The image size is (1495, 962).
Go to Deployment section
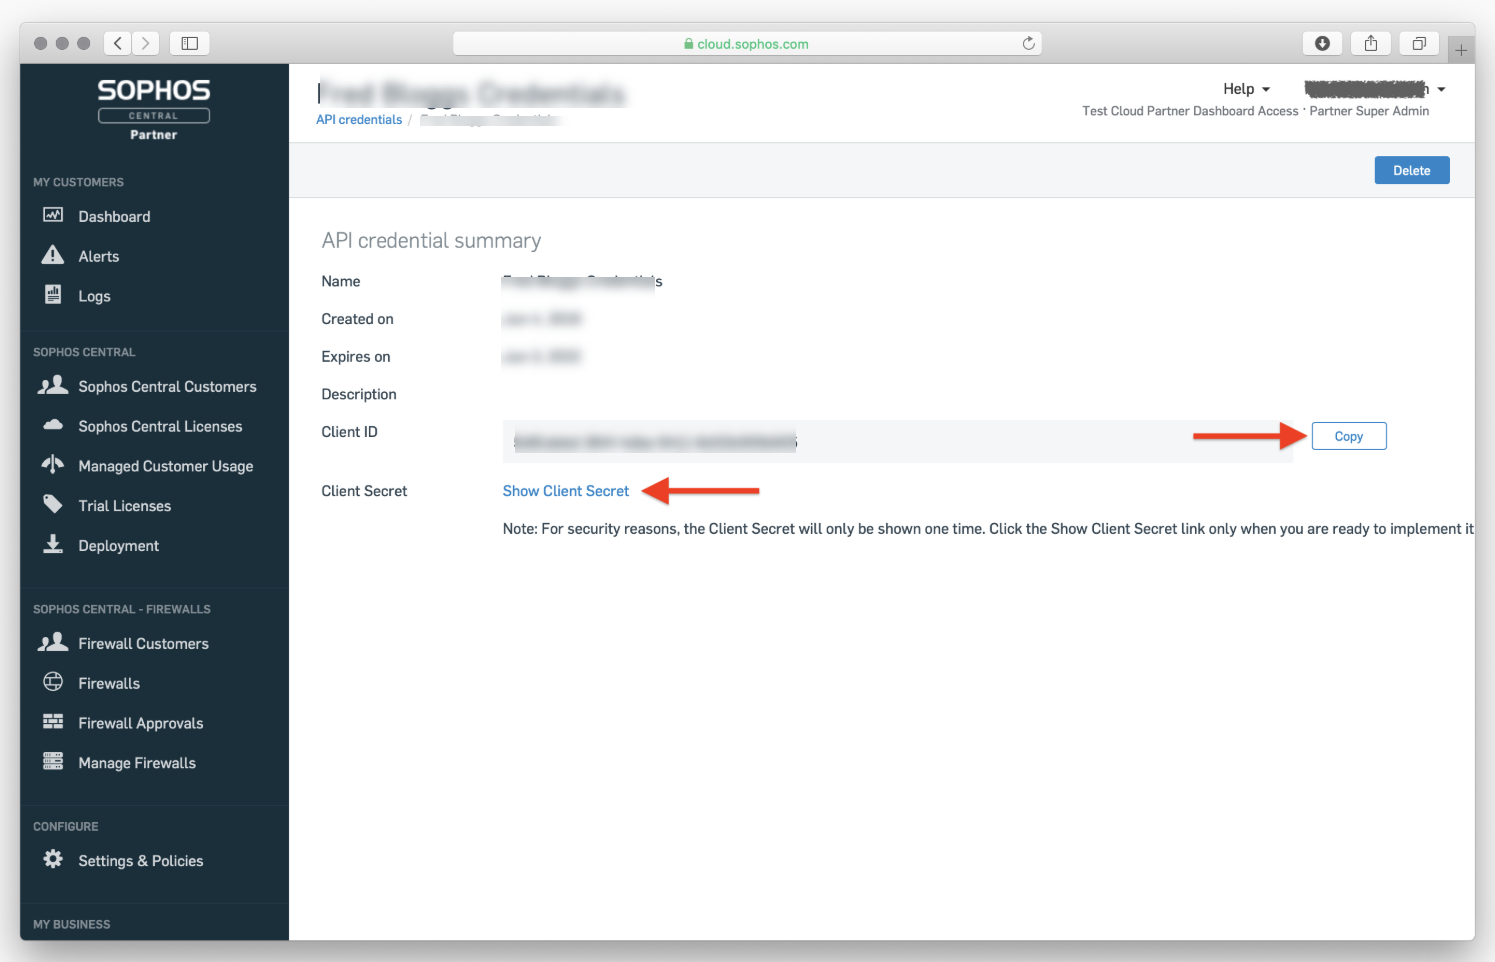pyautogui.click(x=118, y=546)
